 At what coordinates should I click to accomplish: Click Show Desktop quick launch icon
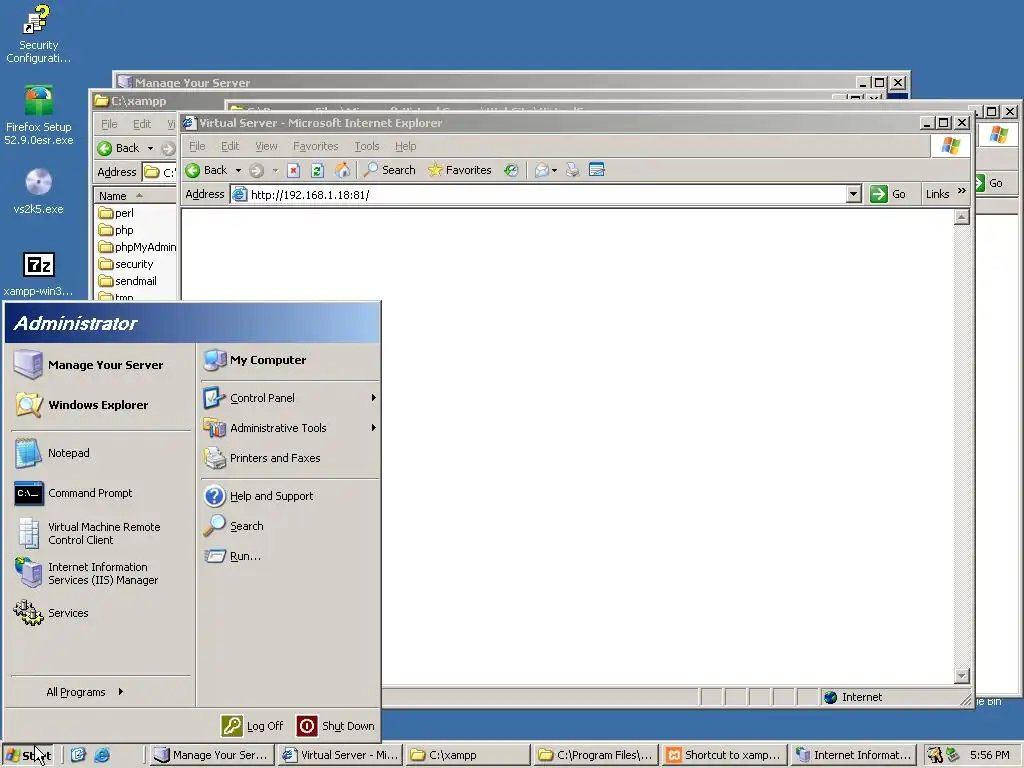[78, 755]
